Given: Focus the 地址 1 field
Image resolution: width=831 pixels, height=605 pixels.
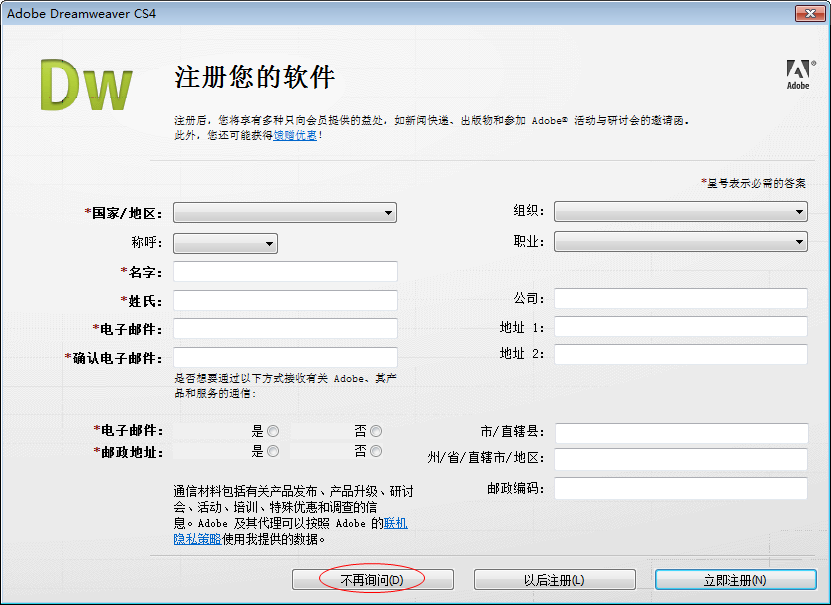Looking at the screenshot, I should click(x=680, y=326).
